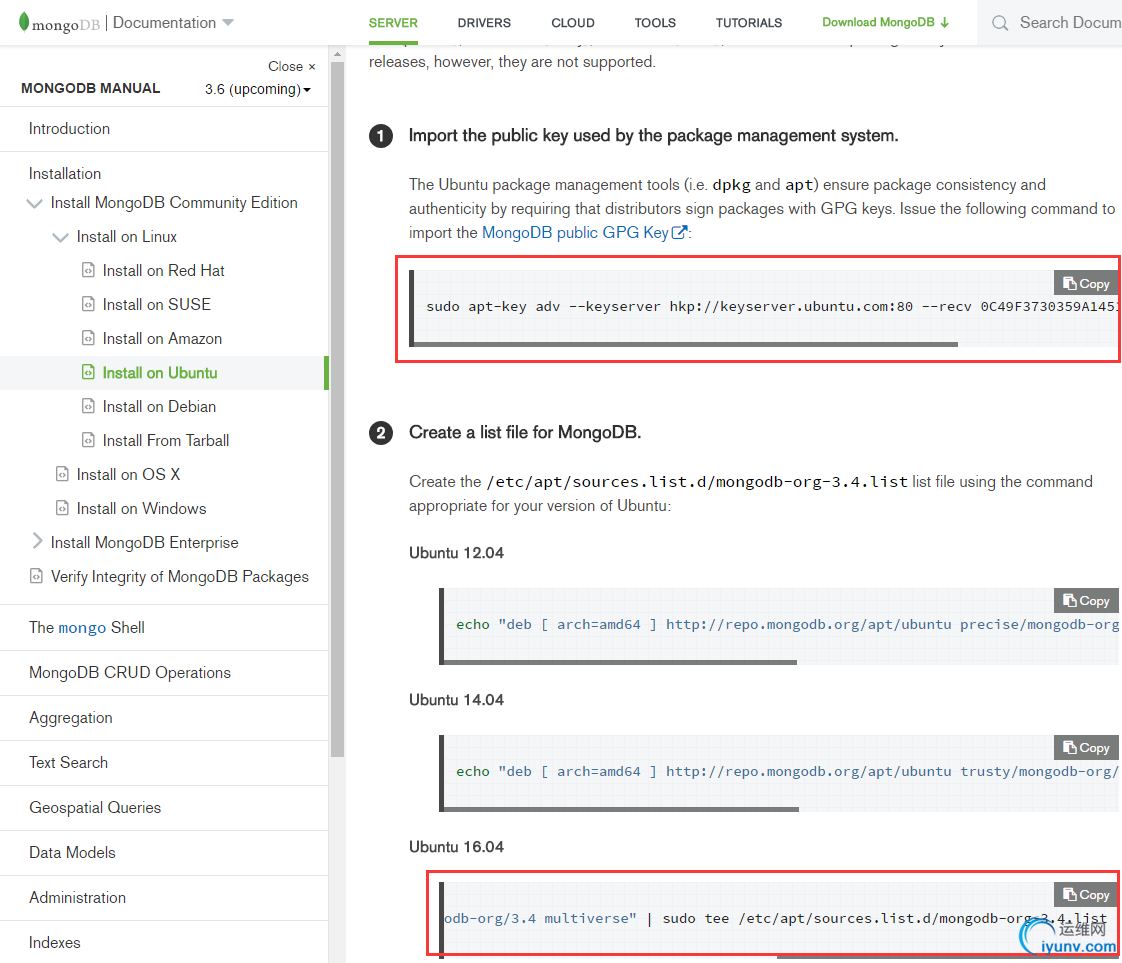
Task: Open Install on Red Hat page
Action: coord(163,270)
